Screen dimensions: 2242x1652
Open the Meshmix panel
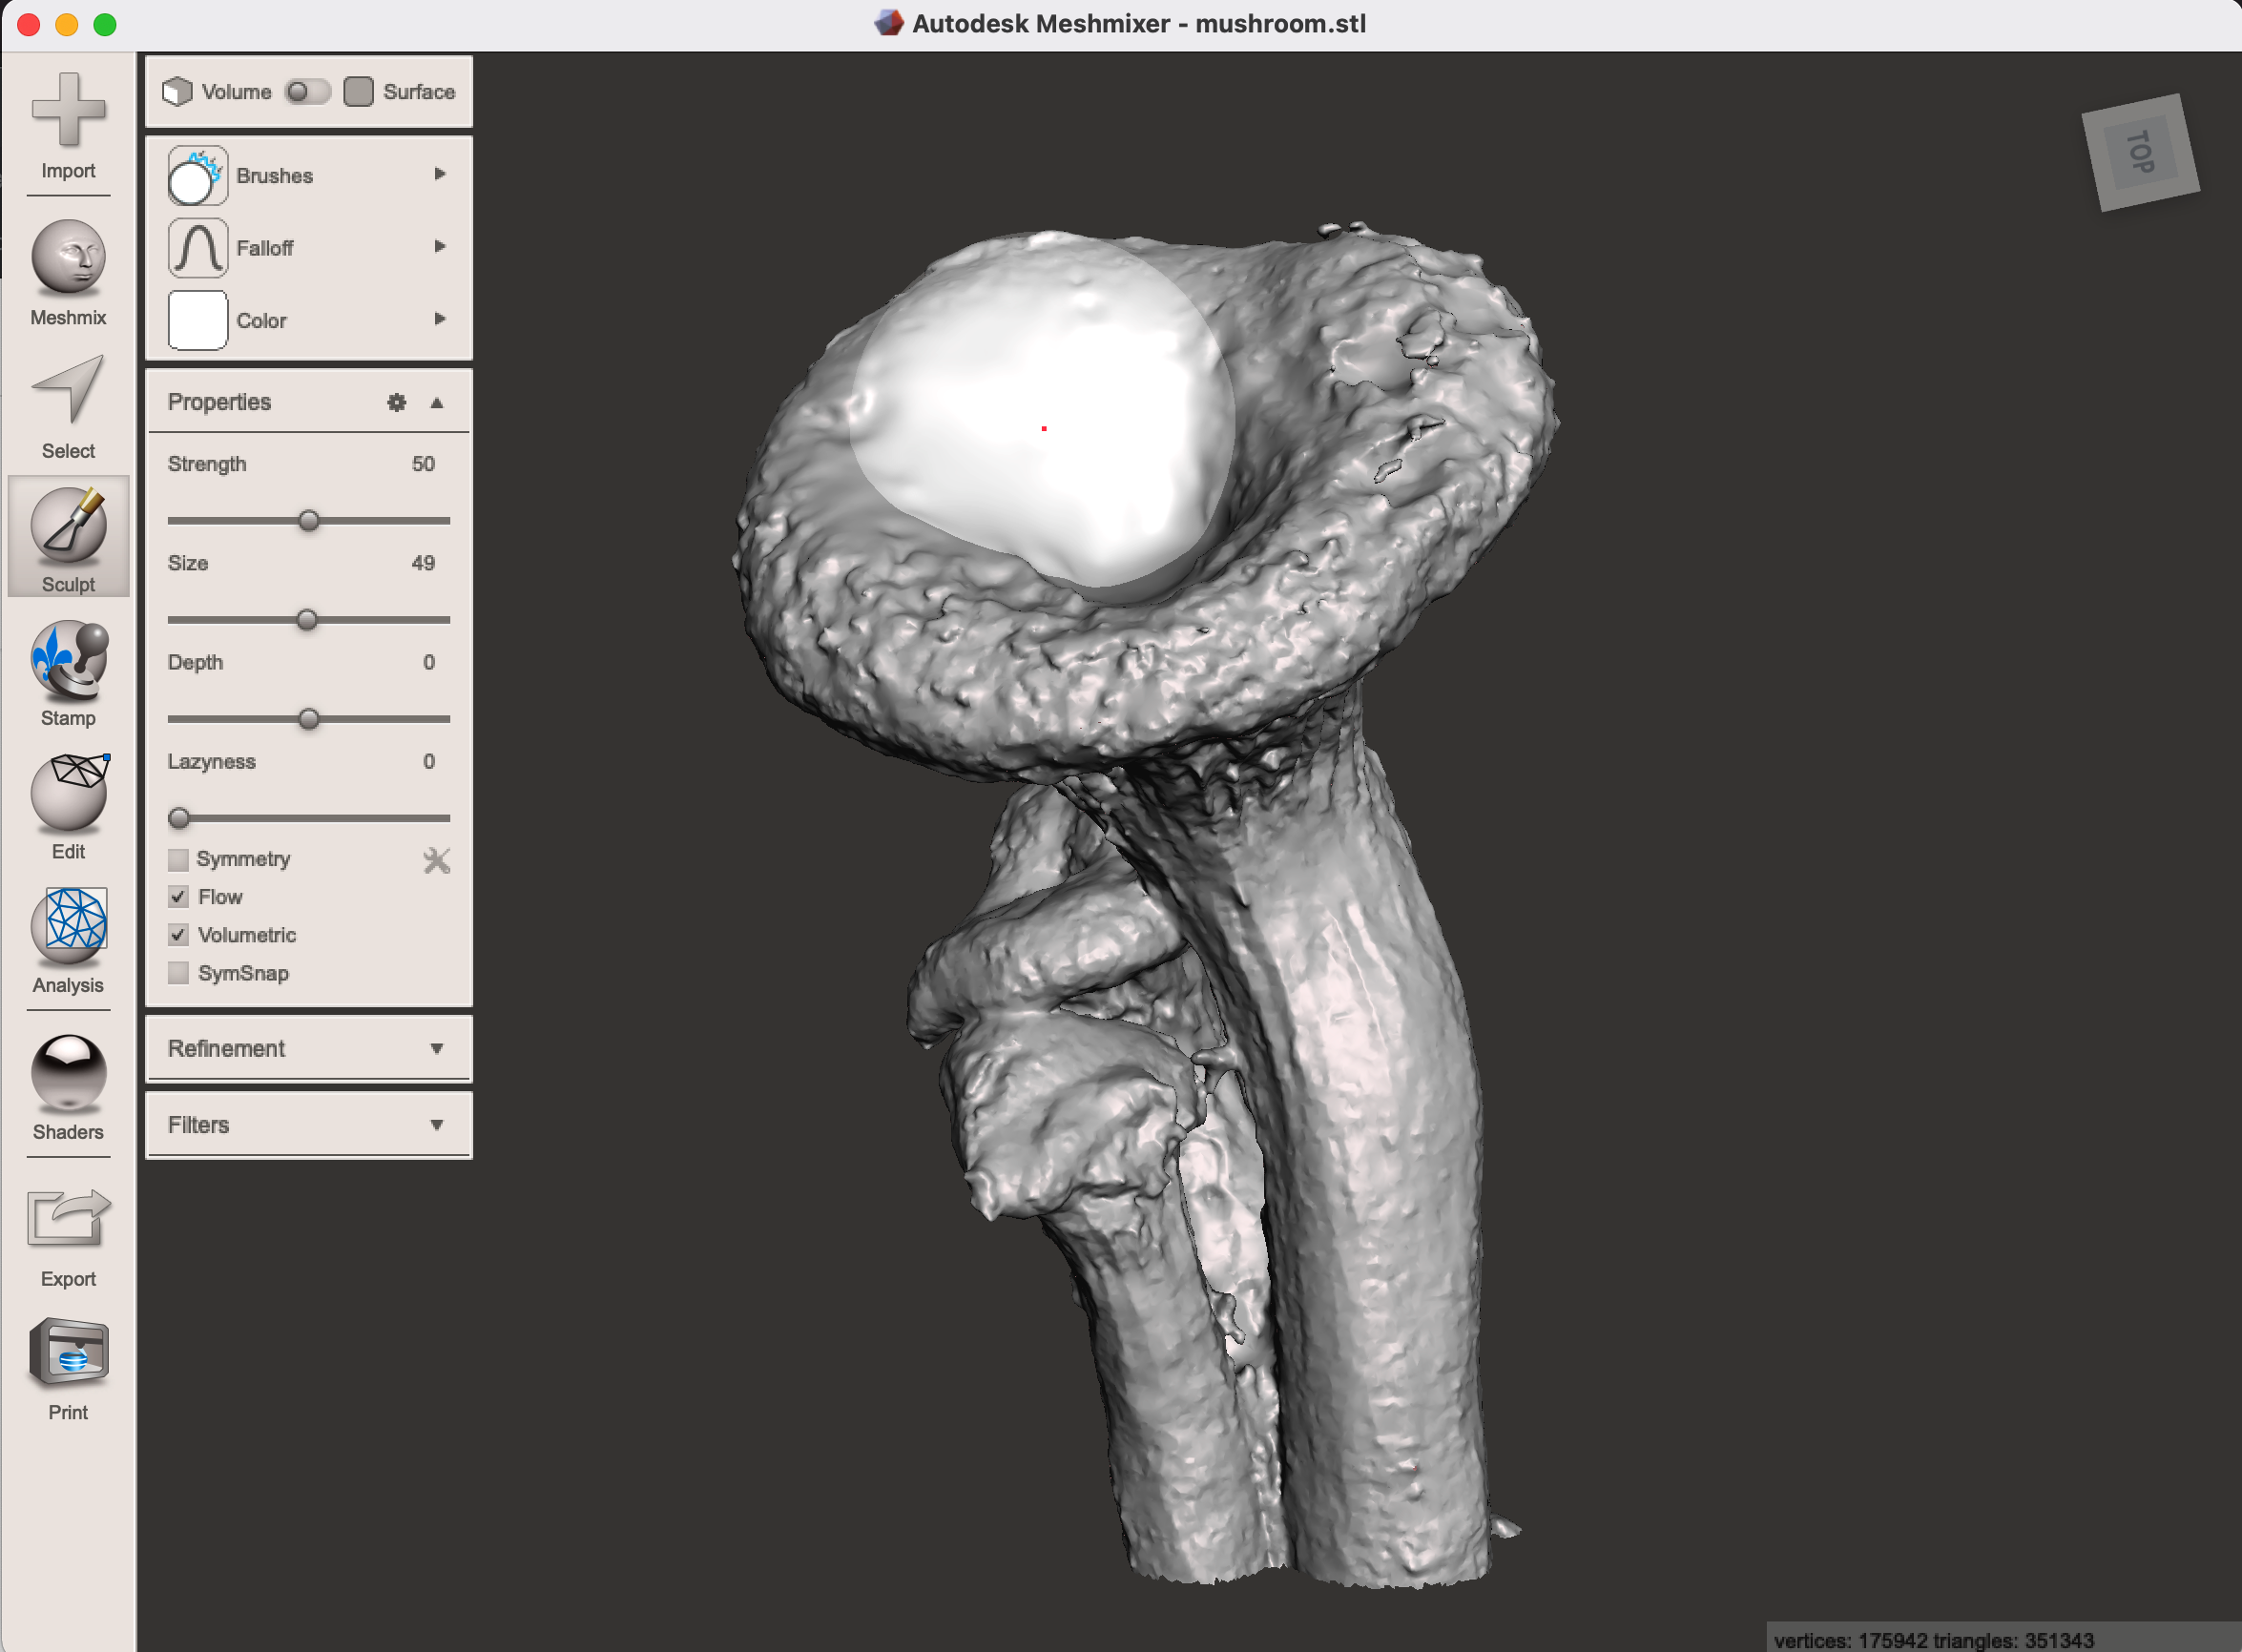point(68,273)
